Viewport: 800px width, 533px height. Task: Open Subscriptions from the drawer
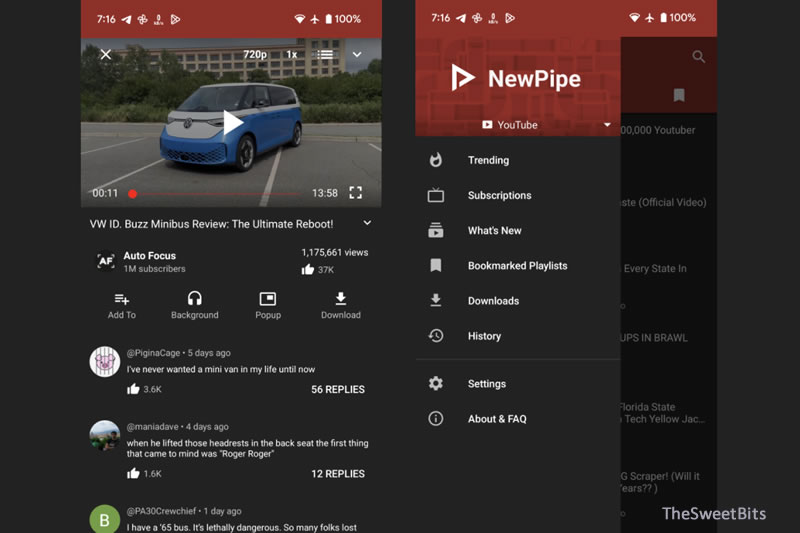click(518, 195)
